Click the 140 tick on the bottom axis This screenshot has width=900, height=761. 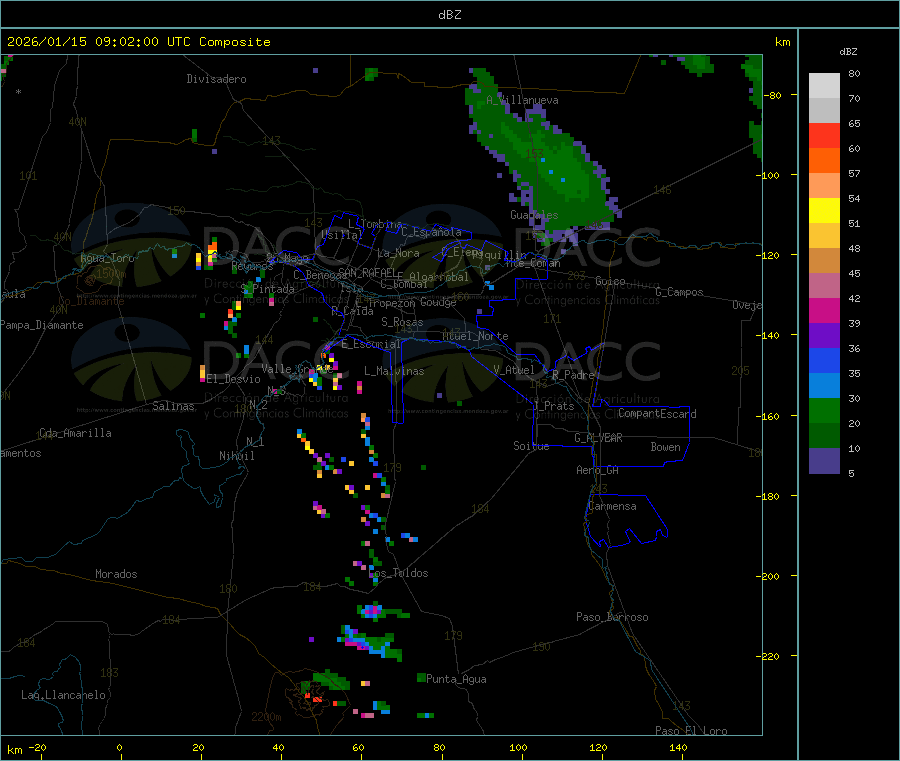(x=678, y=747)
